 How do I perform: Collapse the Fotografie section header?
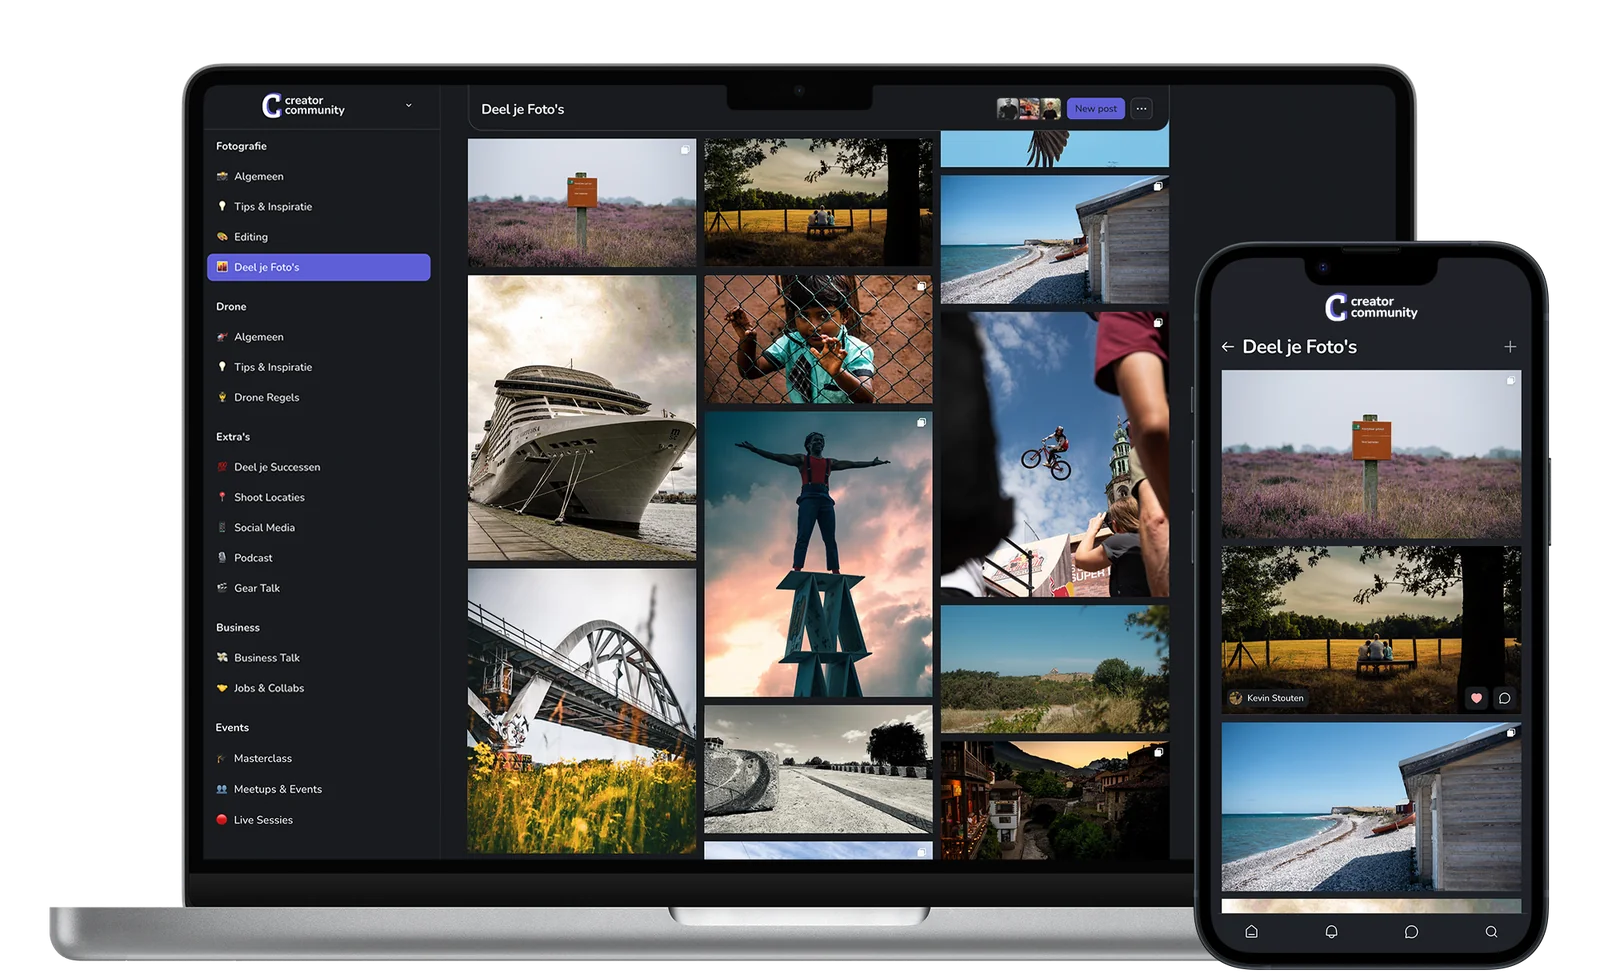tap(242, 146)
